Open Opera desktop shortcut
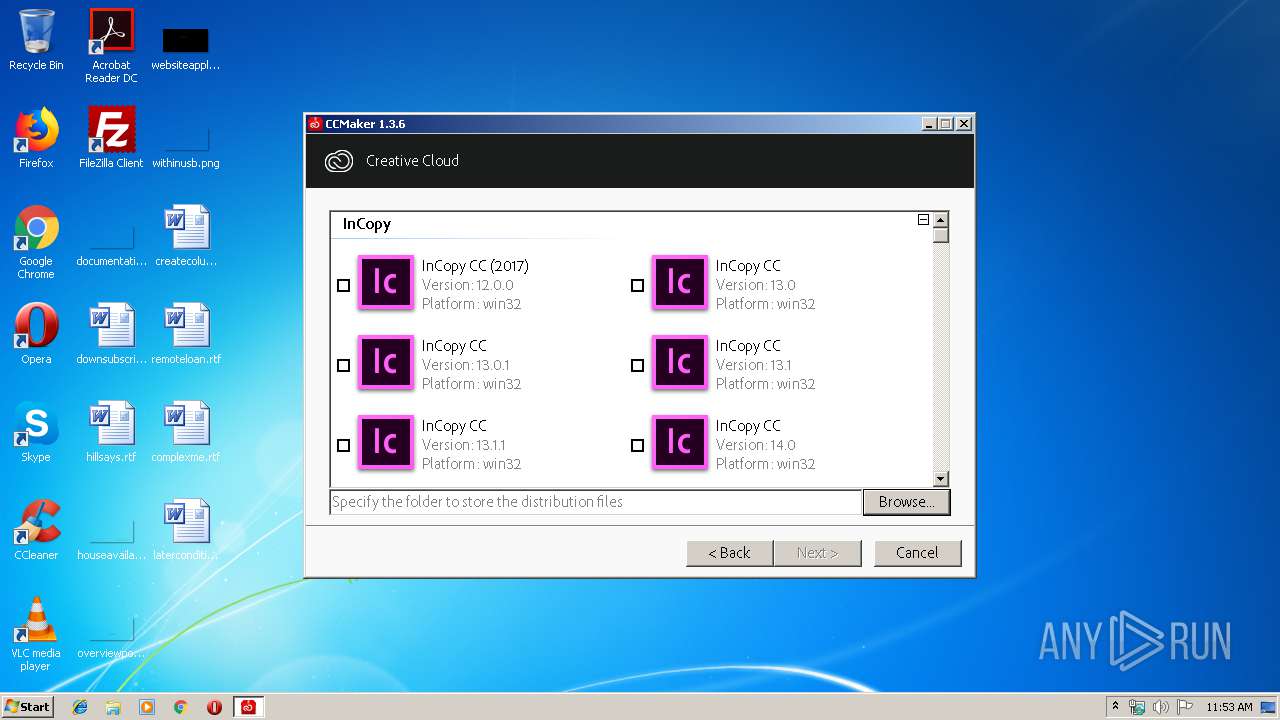The image size is (1280, 720). click(36, 334)
